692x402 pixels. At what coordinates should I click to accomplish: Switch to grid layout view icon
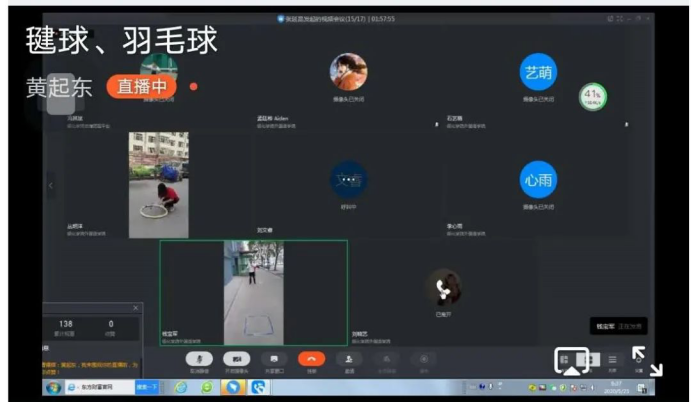tap(565, 359)
